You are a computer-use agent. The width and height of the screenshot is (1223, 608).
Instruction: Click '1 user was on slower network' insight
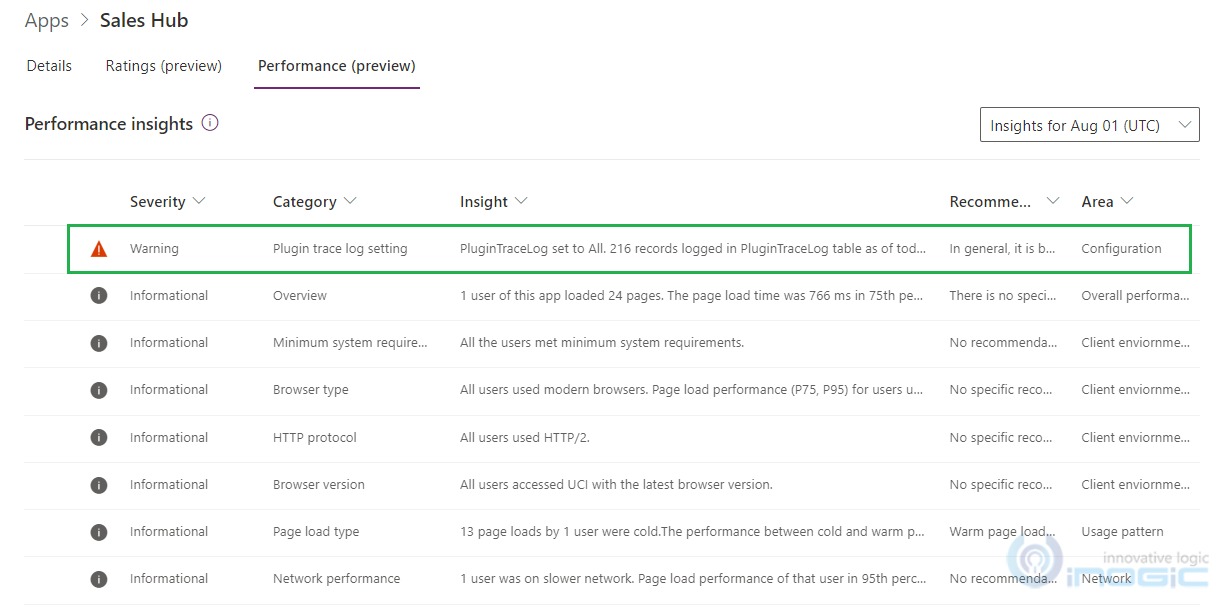pos(693,579)
